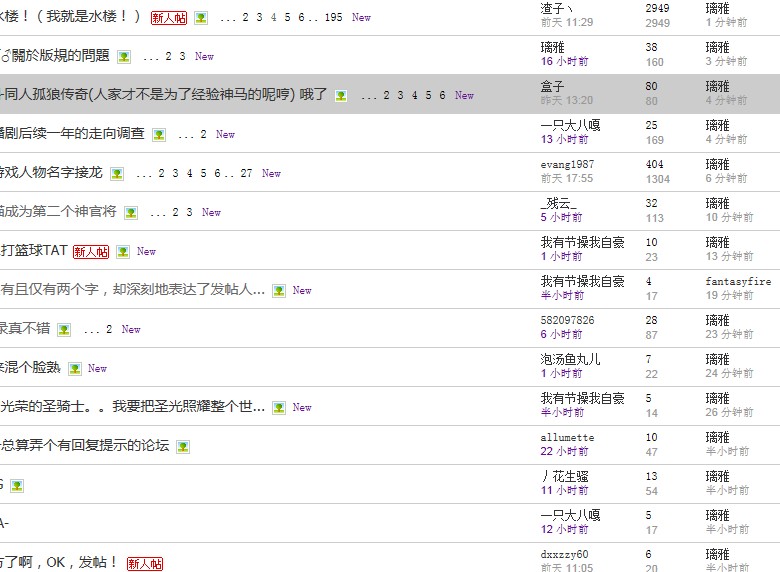Click image icon beside 戏人物名字接龙 thread
Image resolution: width=780 pixels, height=572 pixels.
tap(117, 174)
